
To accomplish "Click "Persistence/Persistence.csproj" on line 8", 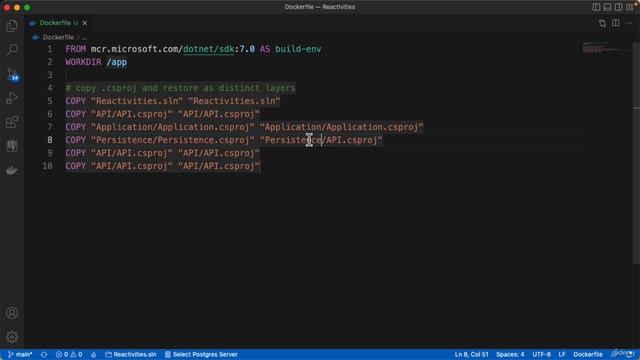I will click(173, 140).
